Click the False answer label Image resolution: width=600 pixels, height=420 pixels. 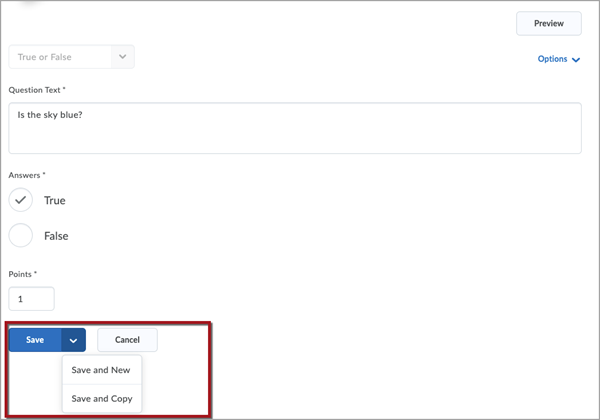pyautogui.click(x=56, y=236)
